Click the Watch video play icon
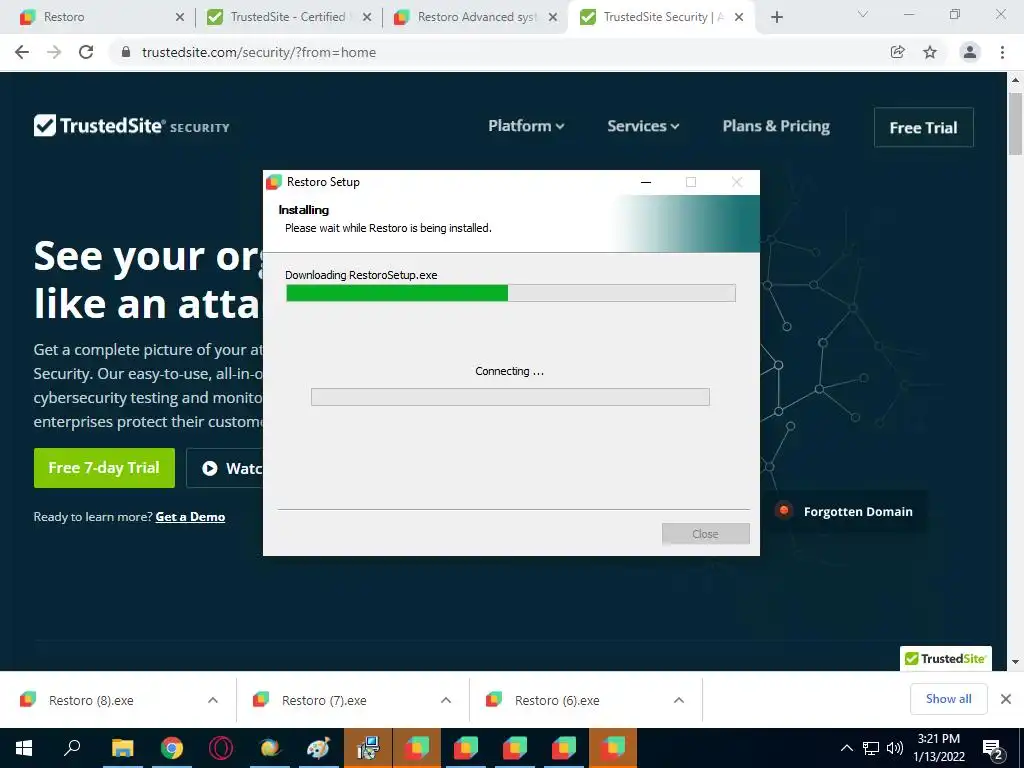 (x=210, y=468)
